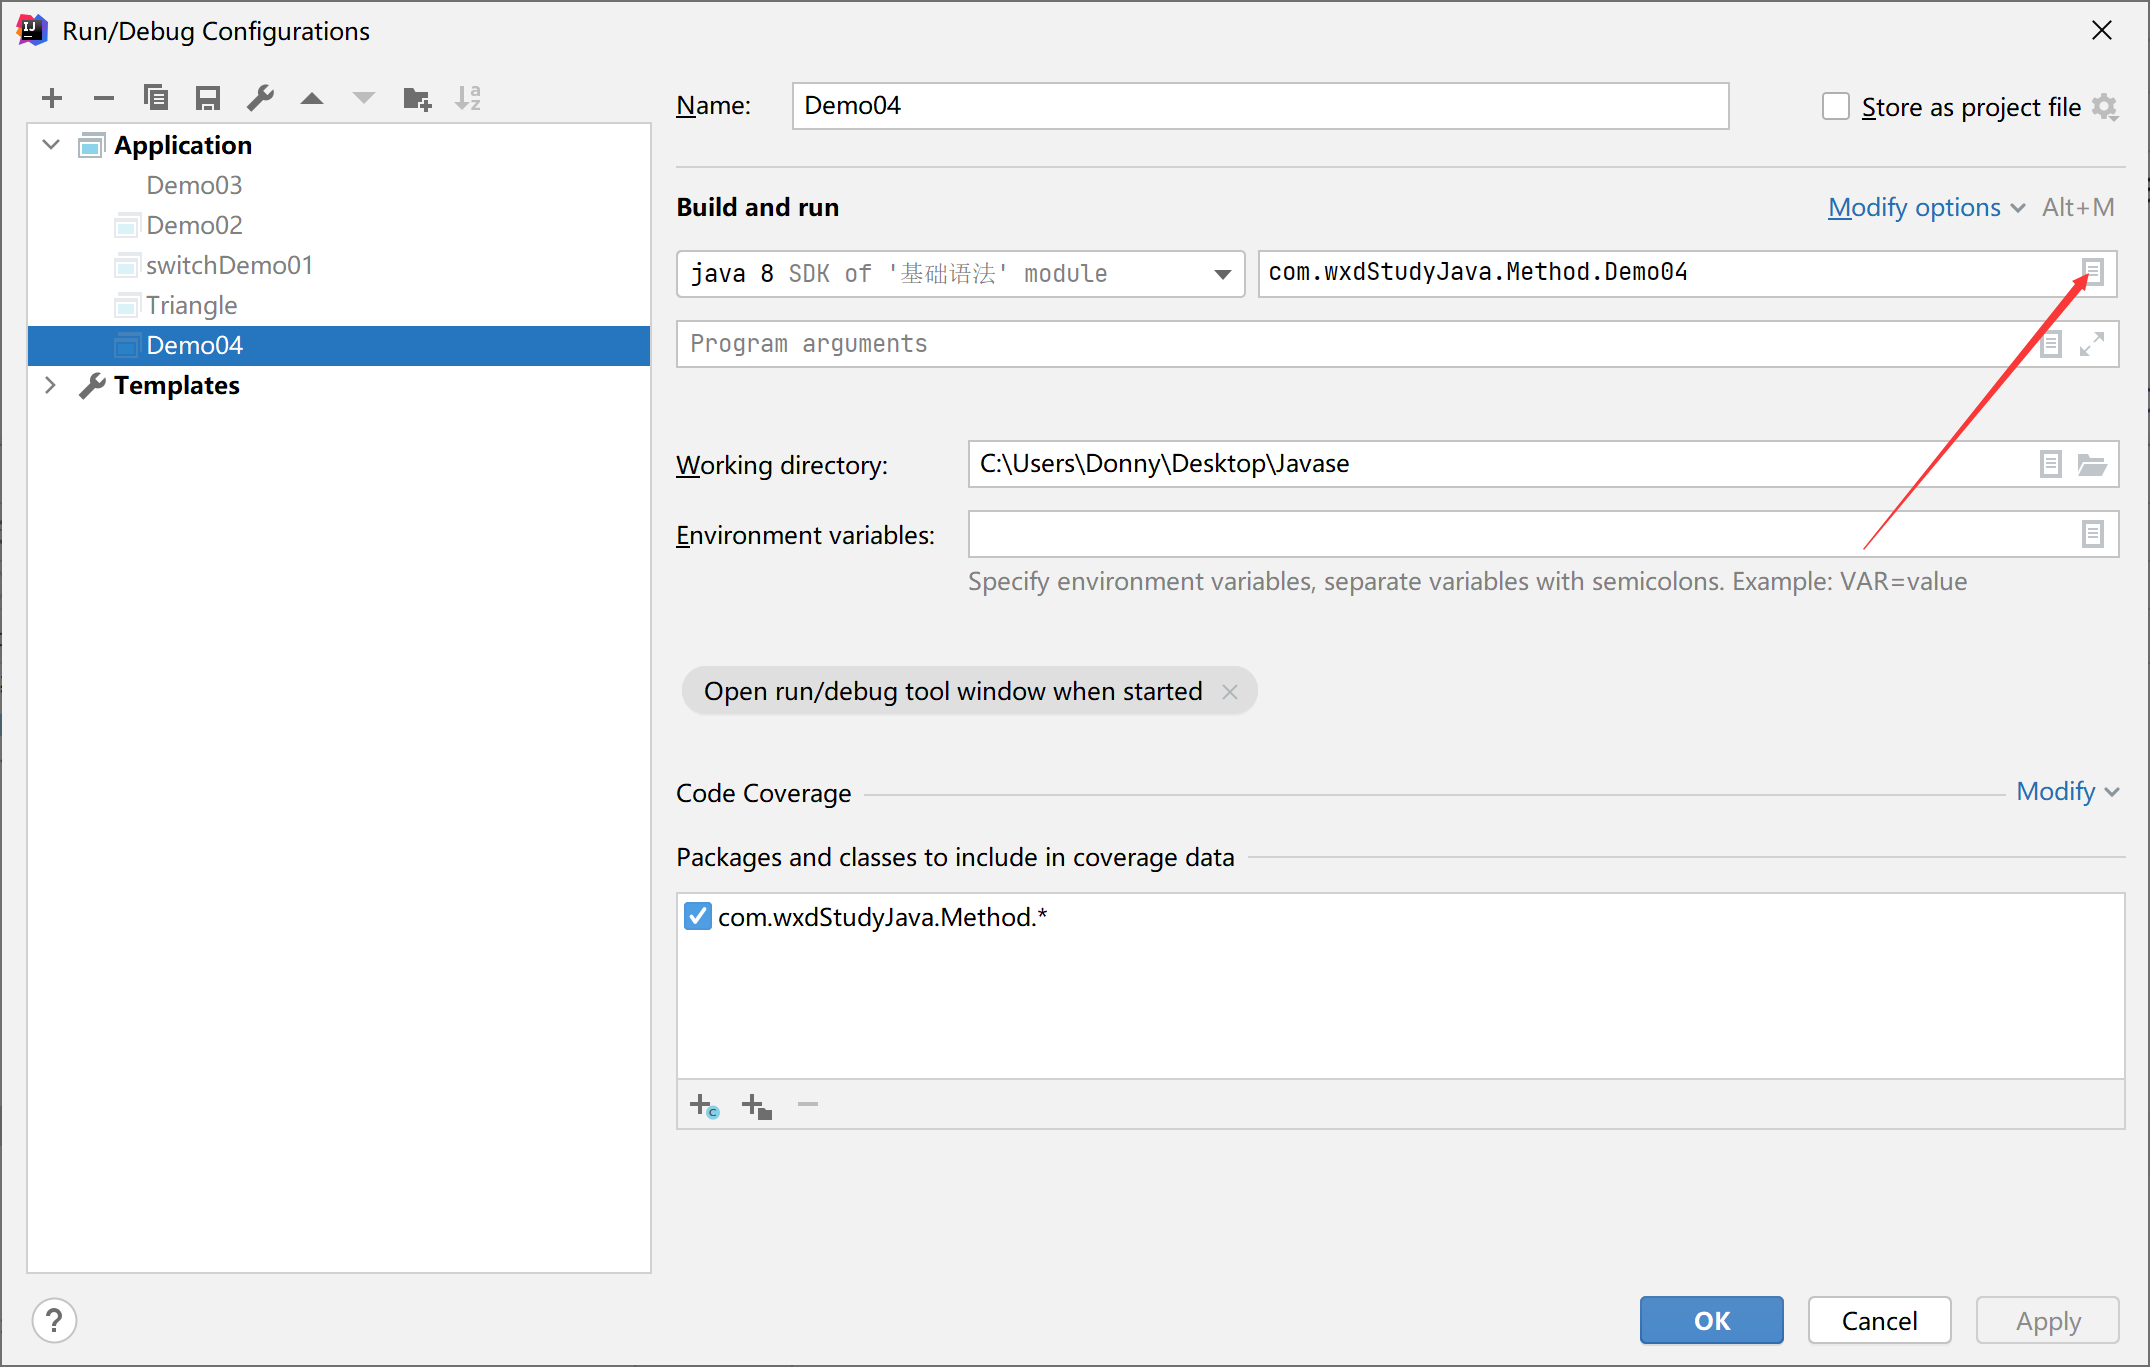Open the java 8 SDK dropdown
2150x1367 pixels.
click(1222, 274)
